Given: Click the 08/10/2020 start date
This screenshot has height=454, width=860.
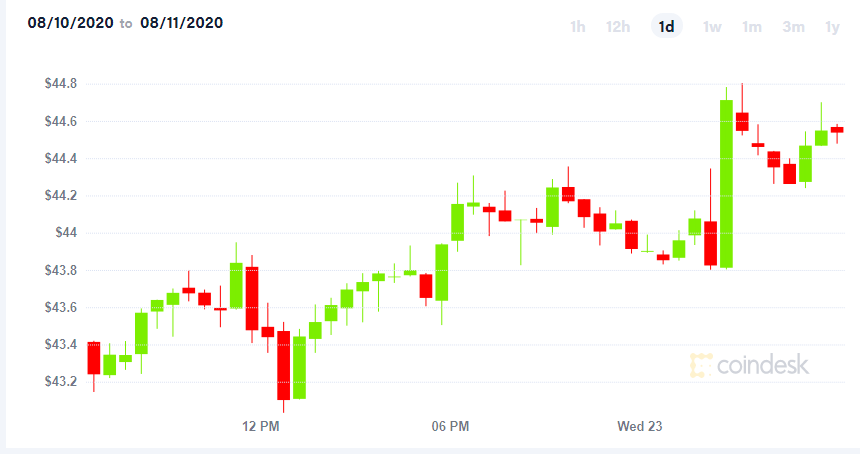Looking at the screenshot, I should pos(71,23).
